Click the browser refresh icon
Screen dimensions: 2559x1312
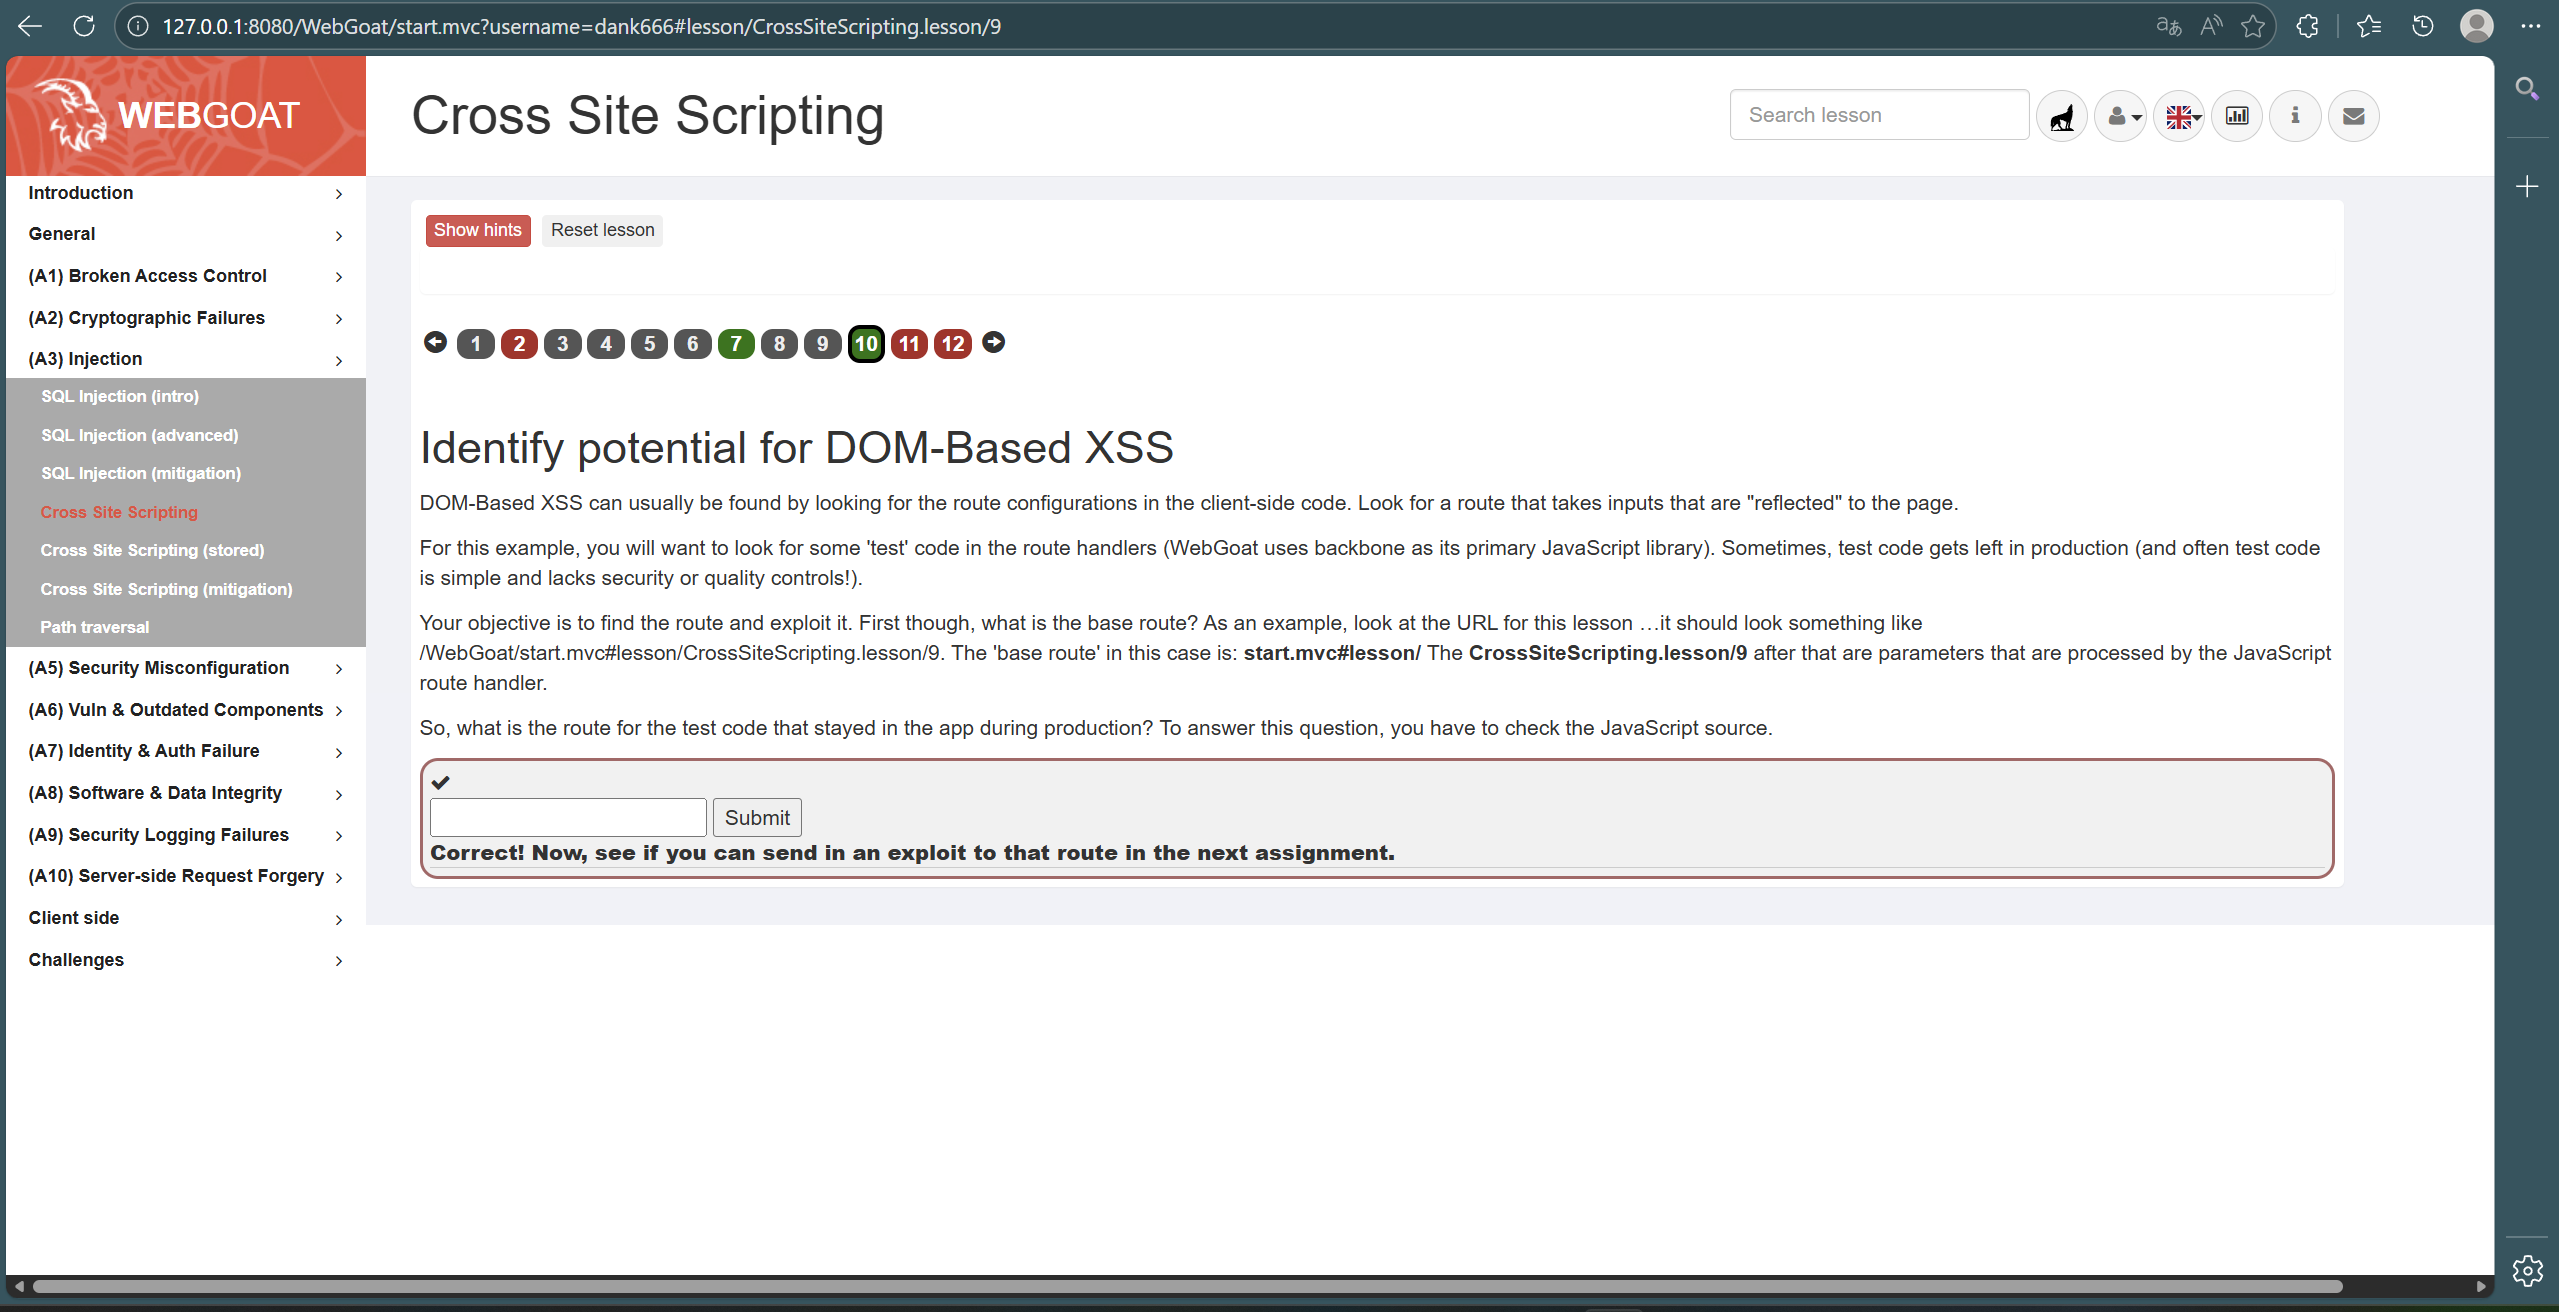click(x=84, y=26)
